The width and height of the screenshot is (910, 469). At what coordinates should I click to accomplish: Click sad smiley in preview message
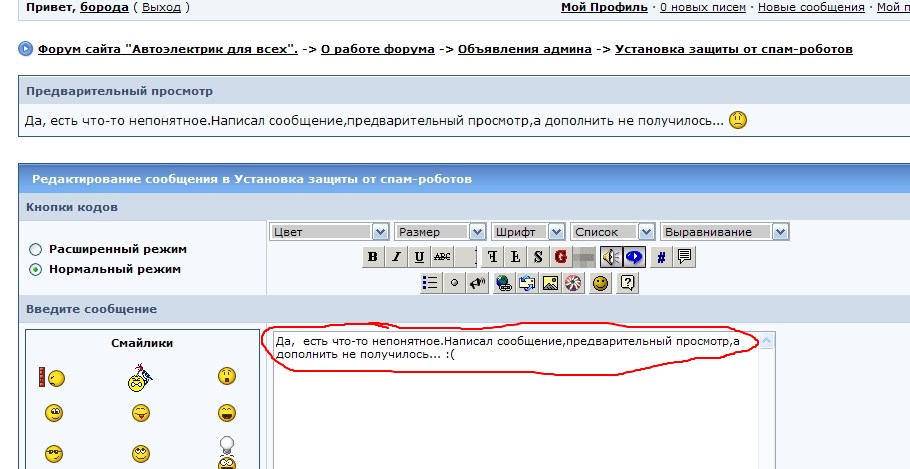click(738, 120)
